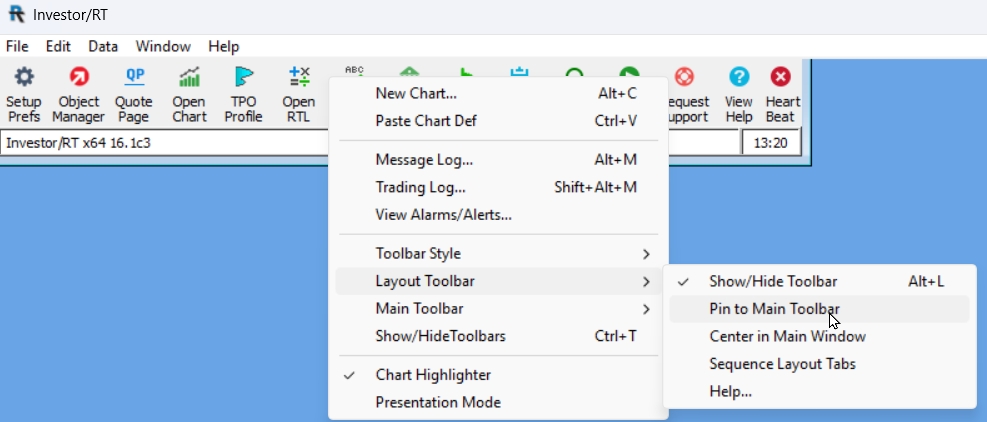Viewport: 987px width, 422px height.
Task: Select Show/HideToolbars menu item
Action: tap(499, 336)
